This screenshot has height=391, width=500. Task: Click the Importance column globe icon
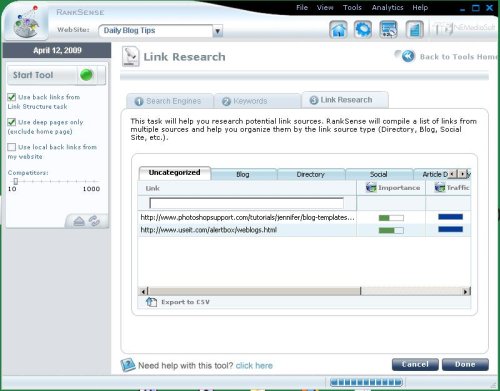click(371, 187)
